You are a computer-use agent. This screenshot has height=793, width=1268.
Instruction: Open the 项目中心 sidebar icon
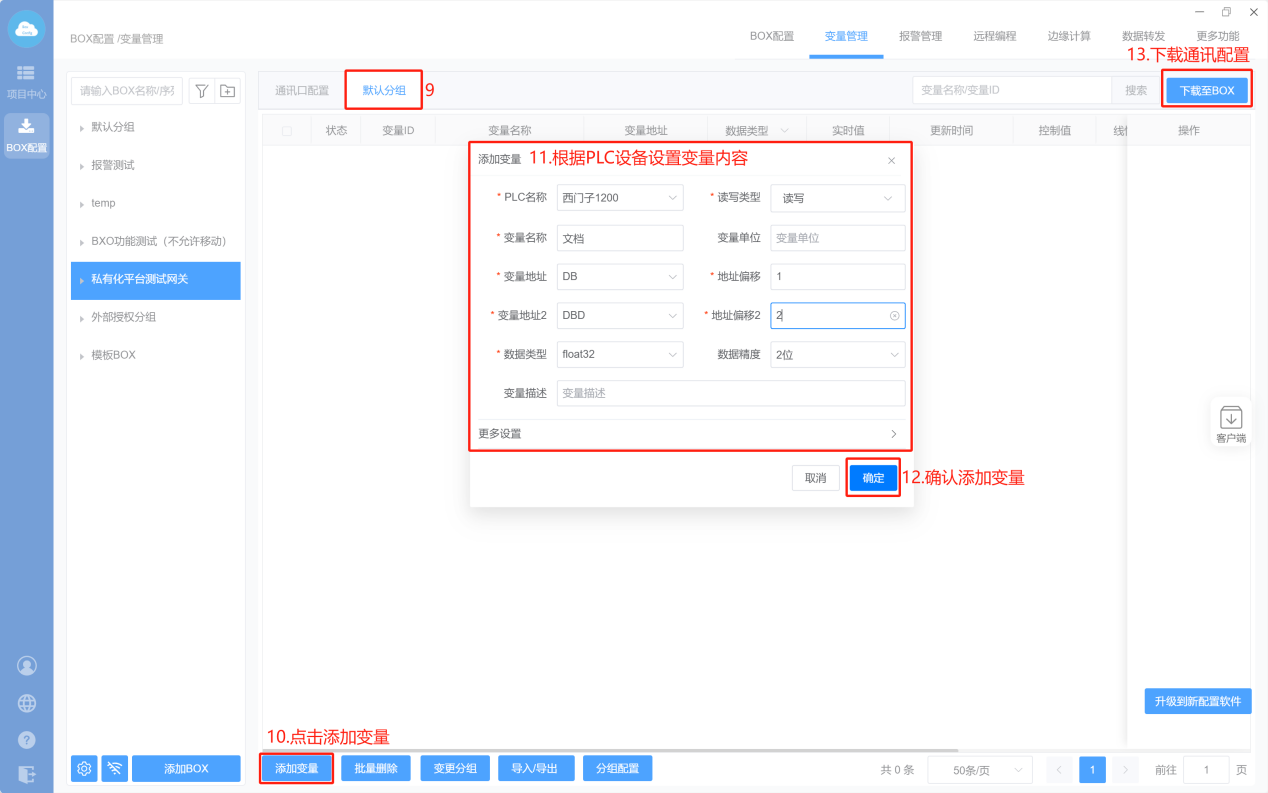26,81
